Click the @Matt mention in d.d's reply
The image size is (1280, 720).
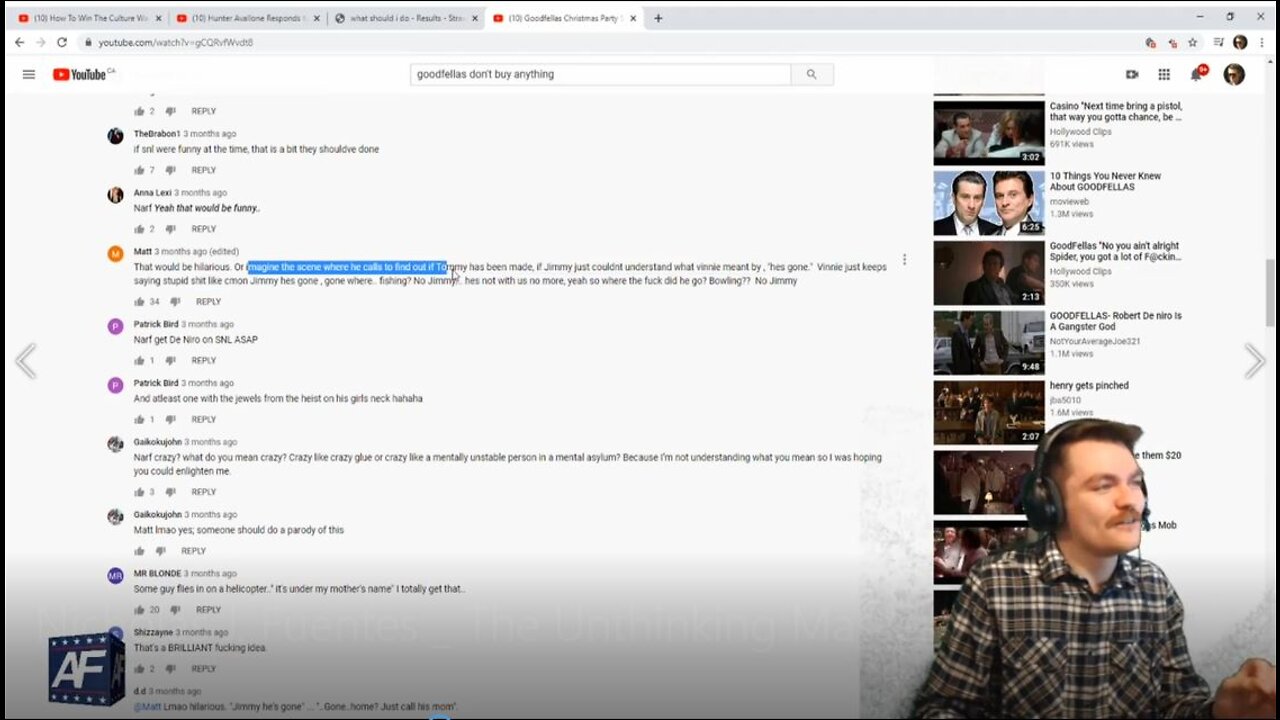147,706
